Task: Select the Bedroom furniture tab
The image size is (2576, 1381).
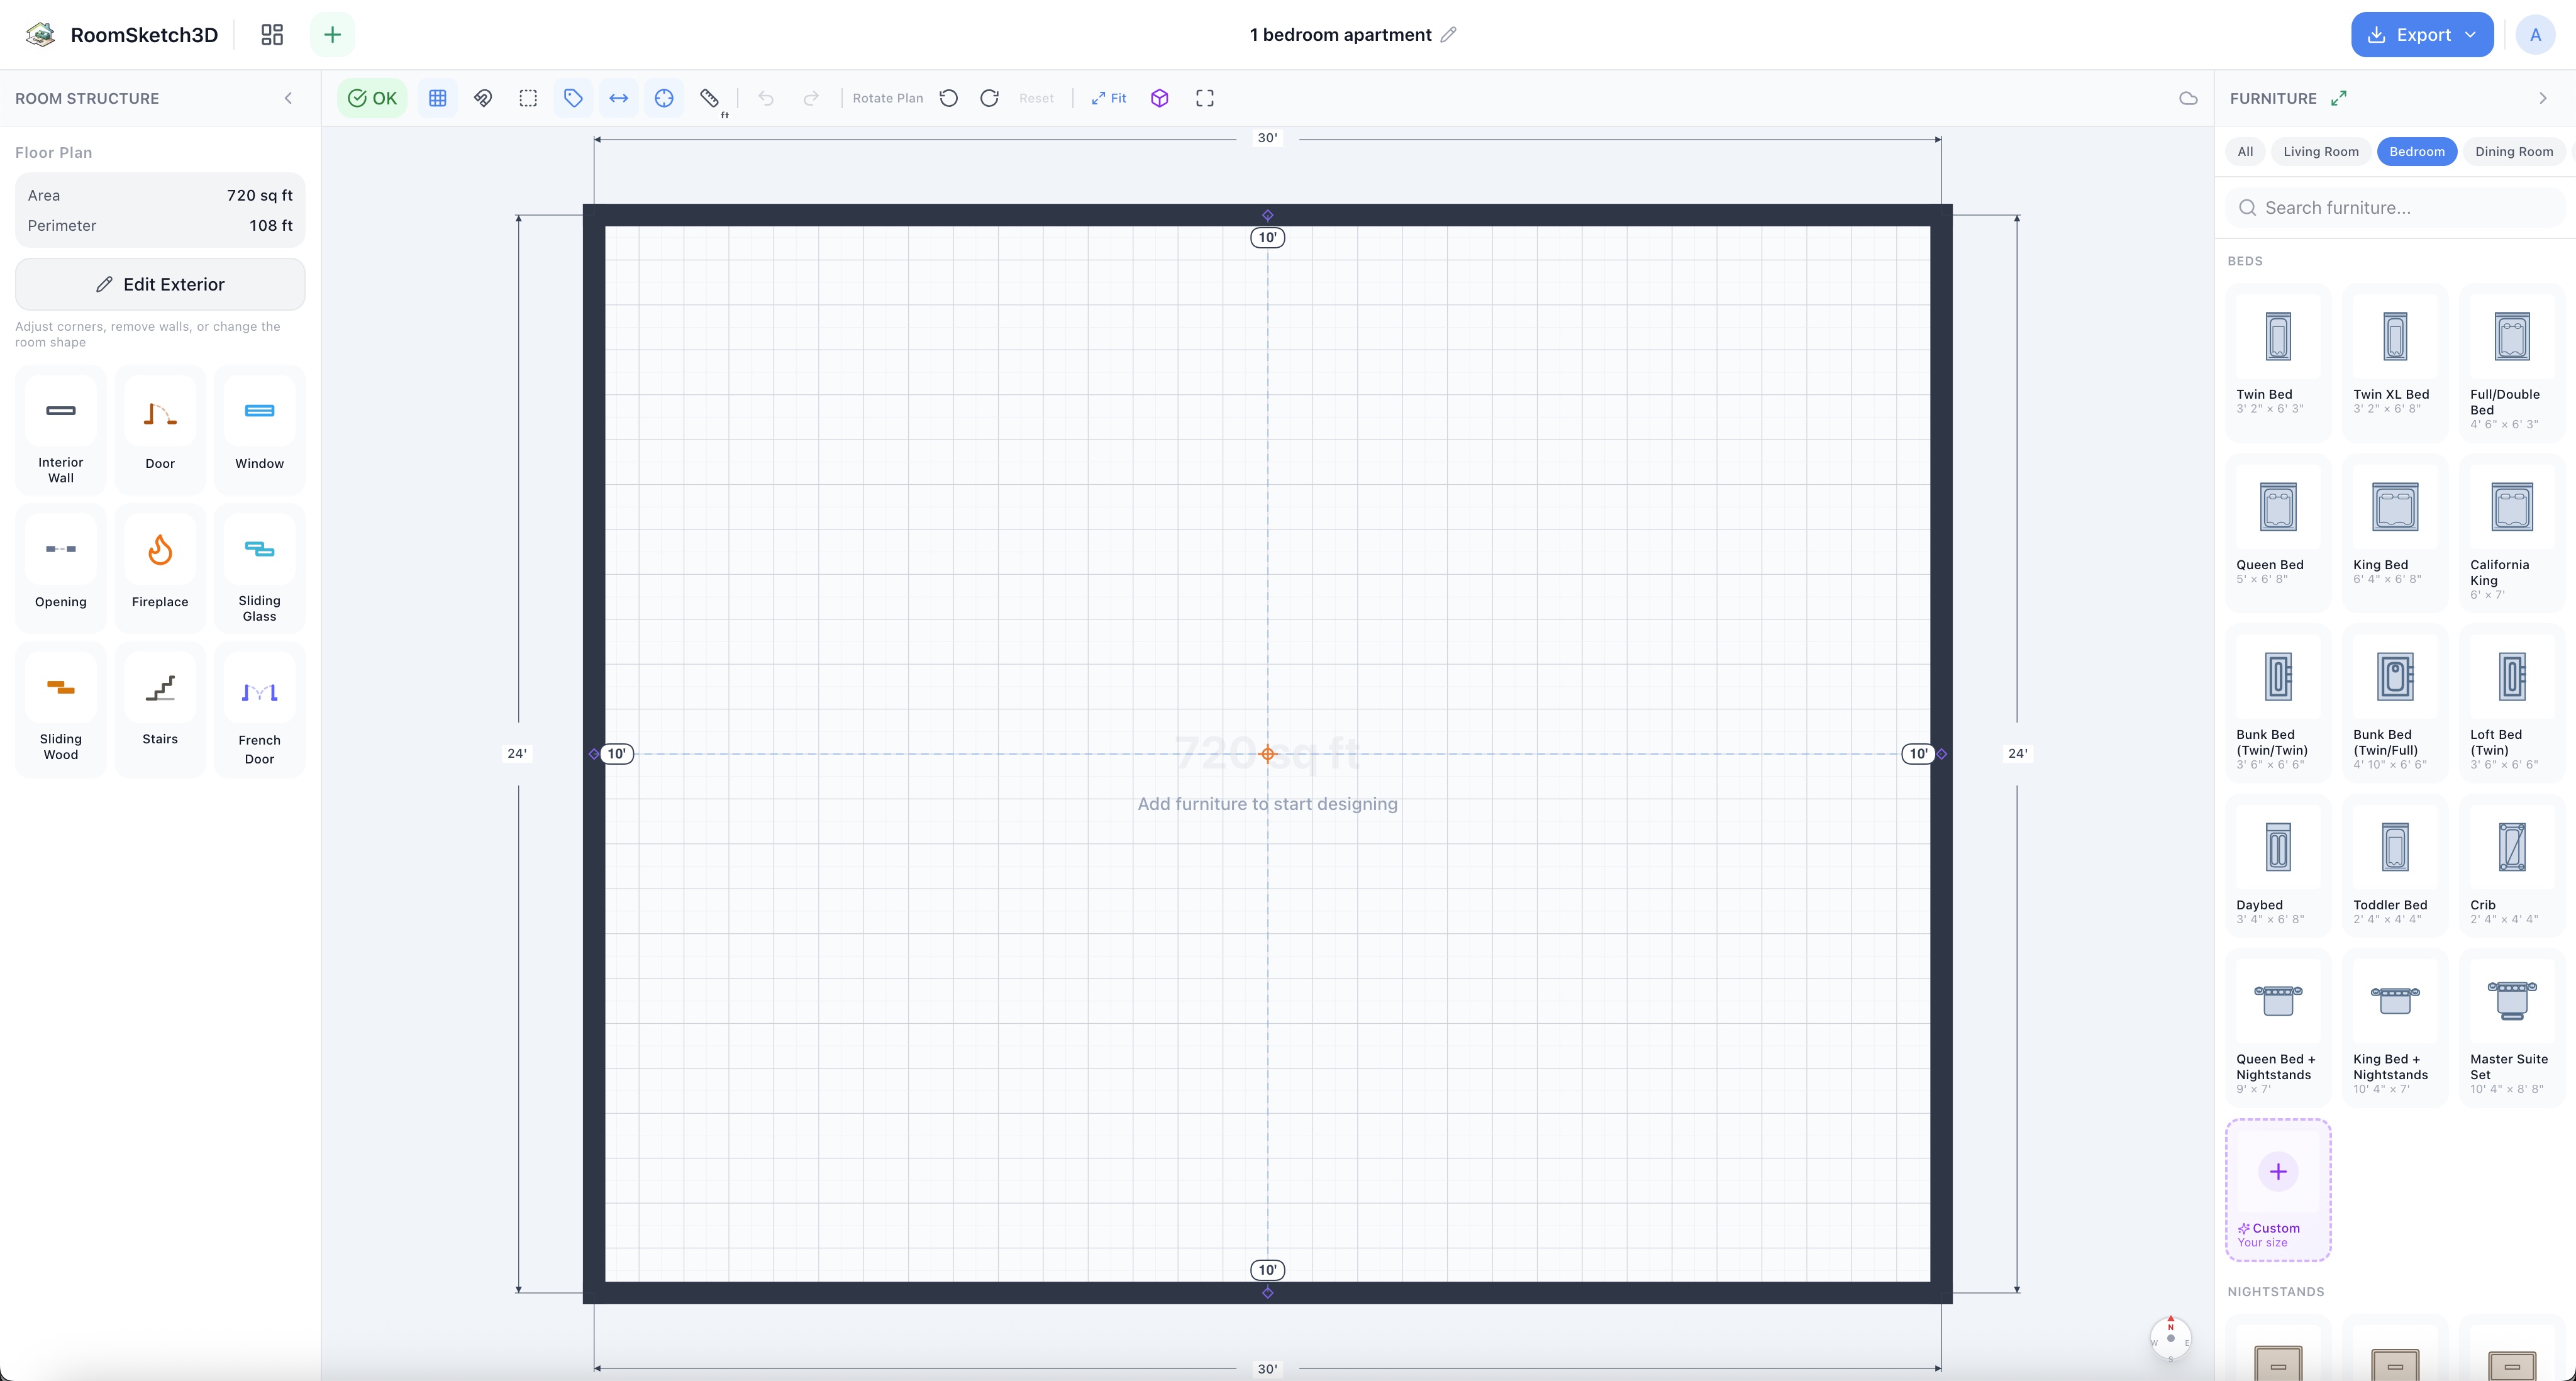Action: [x=2417, y=152]
